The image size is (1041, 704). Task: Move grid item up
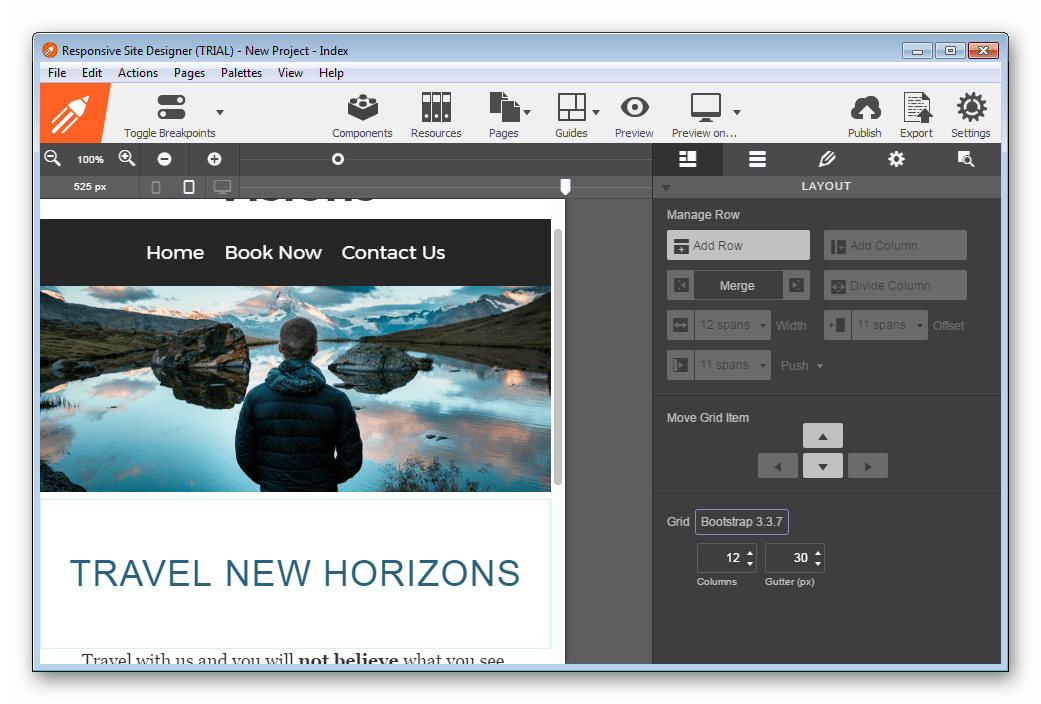click(x=822, y=436)
